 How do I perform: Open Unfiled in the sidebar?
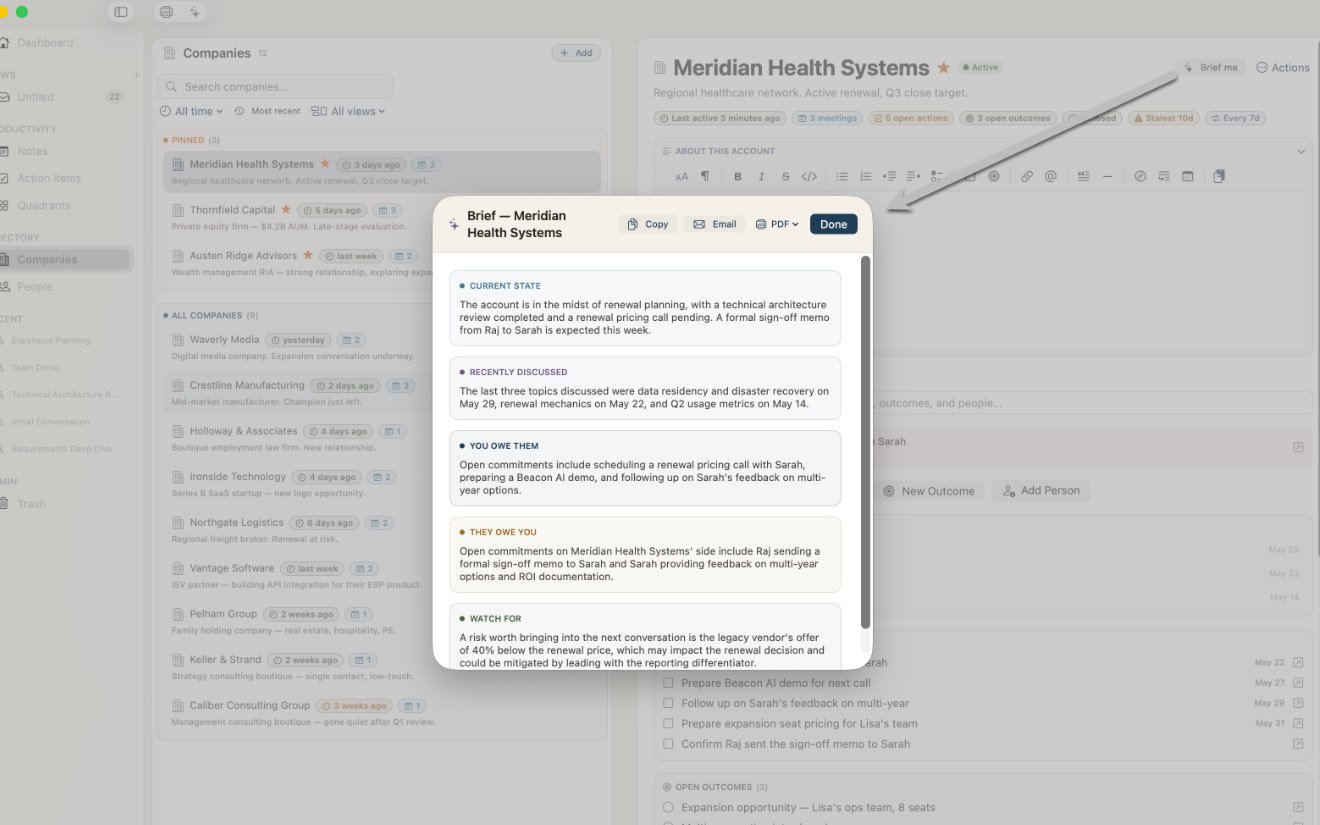click(x=63, y=97)
